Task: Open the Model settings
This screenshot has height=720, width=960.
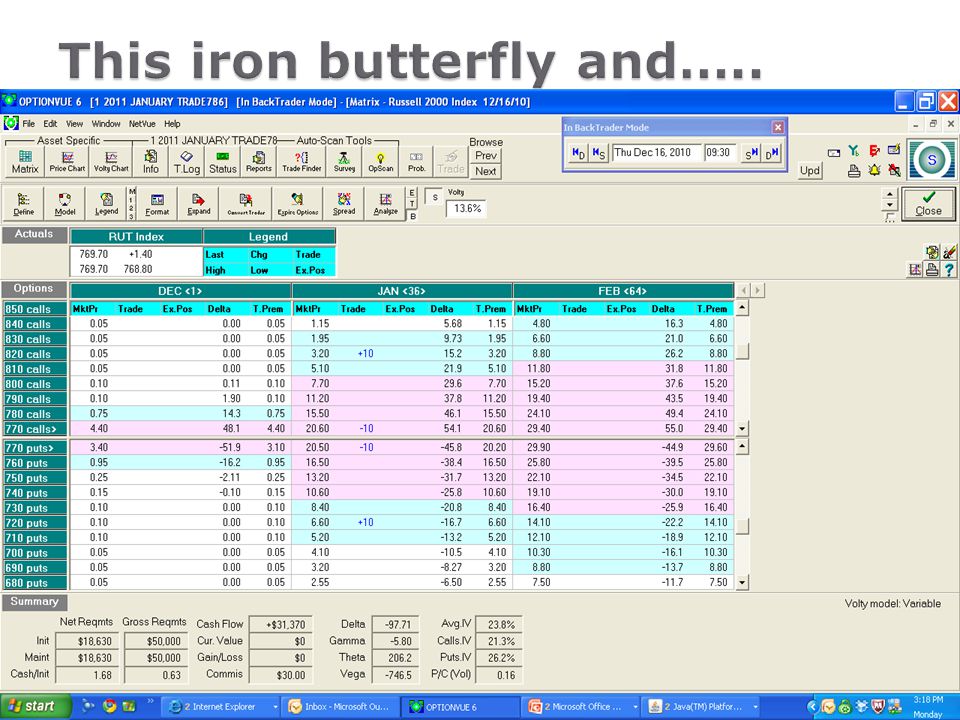Action: point(65,204)
